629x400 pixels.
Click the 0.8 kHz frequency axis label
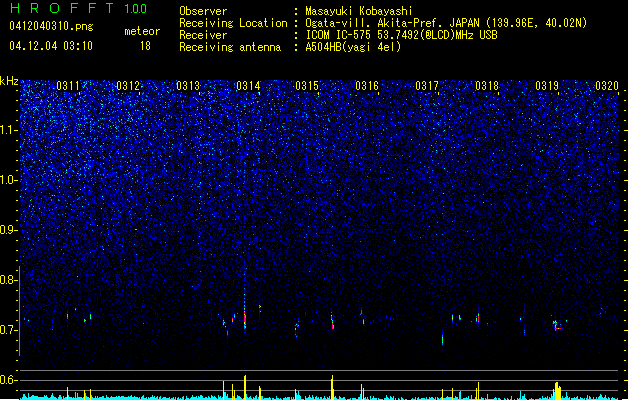pos(8,280)
